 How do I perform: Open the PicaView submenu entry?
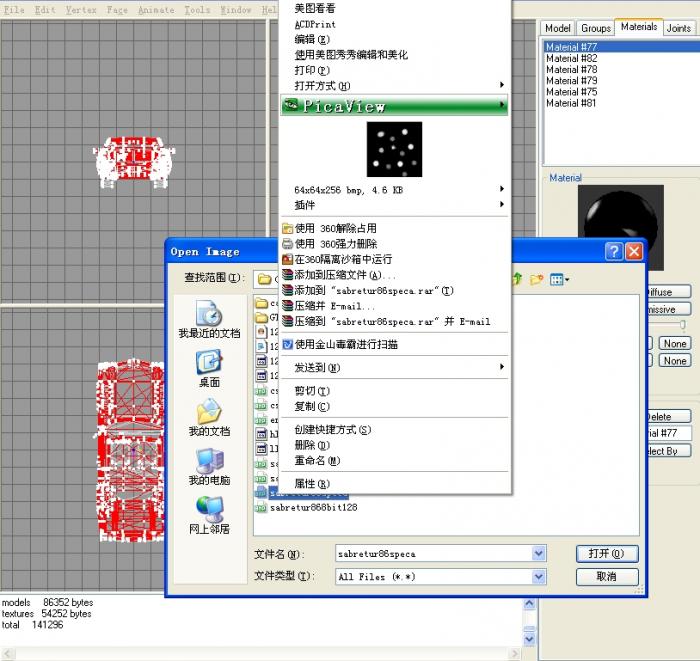(x=394, y=106)
